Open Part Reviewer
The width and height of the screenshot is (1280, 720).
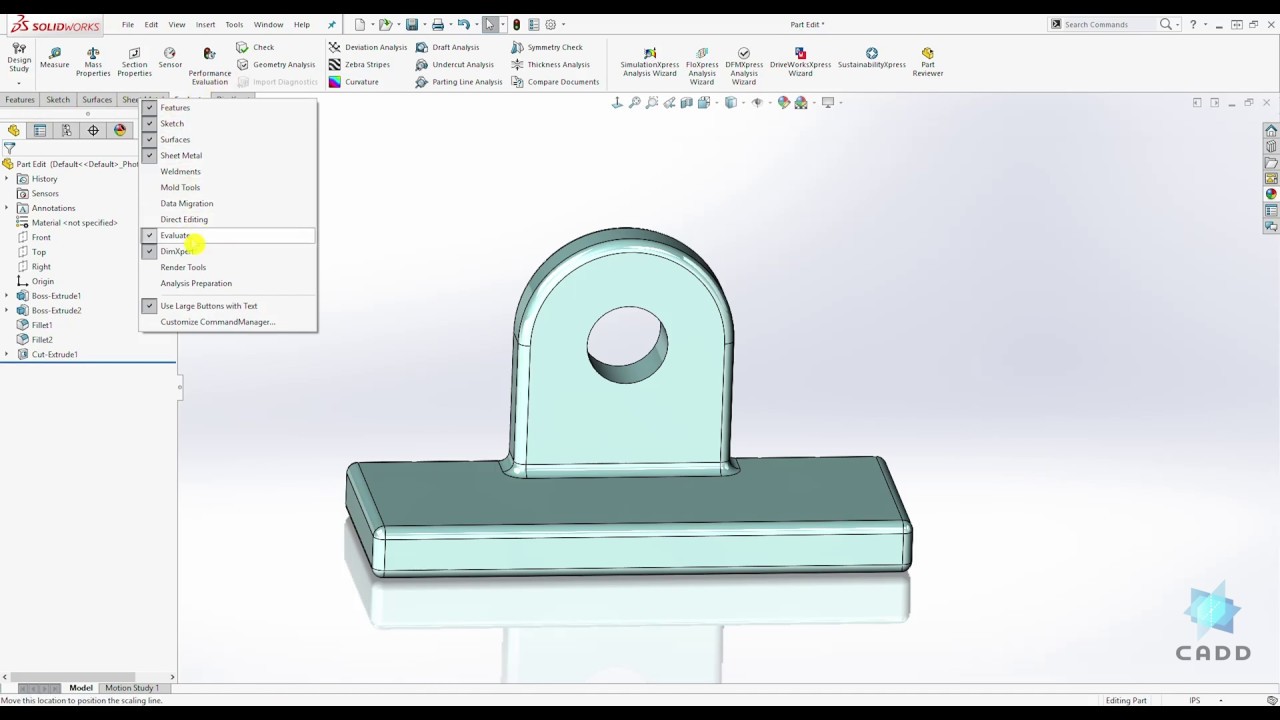(x=928, y=62)
